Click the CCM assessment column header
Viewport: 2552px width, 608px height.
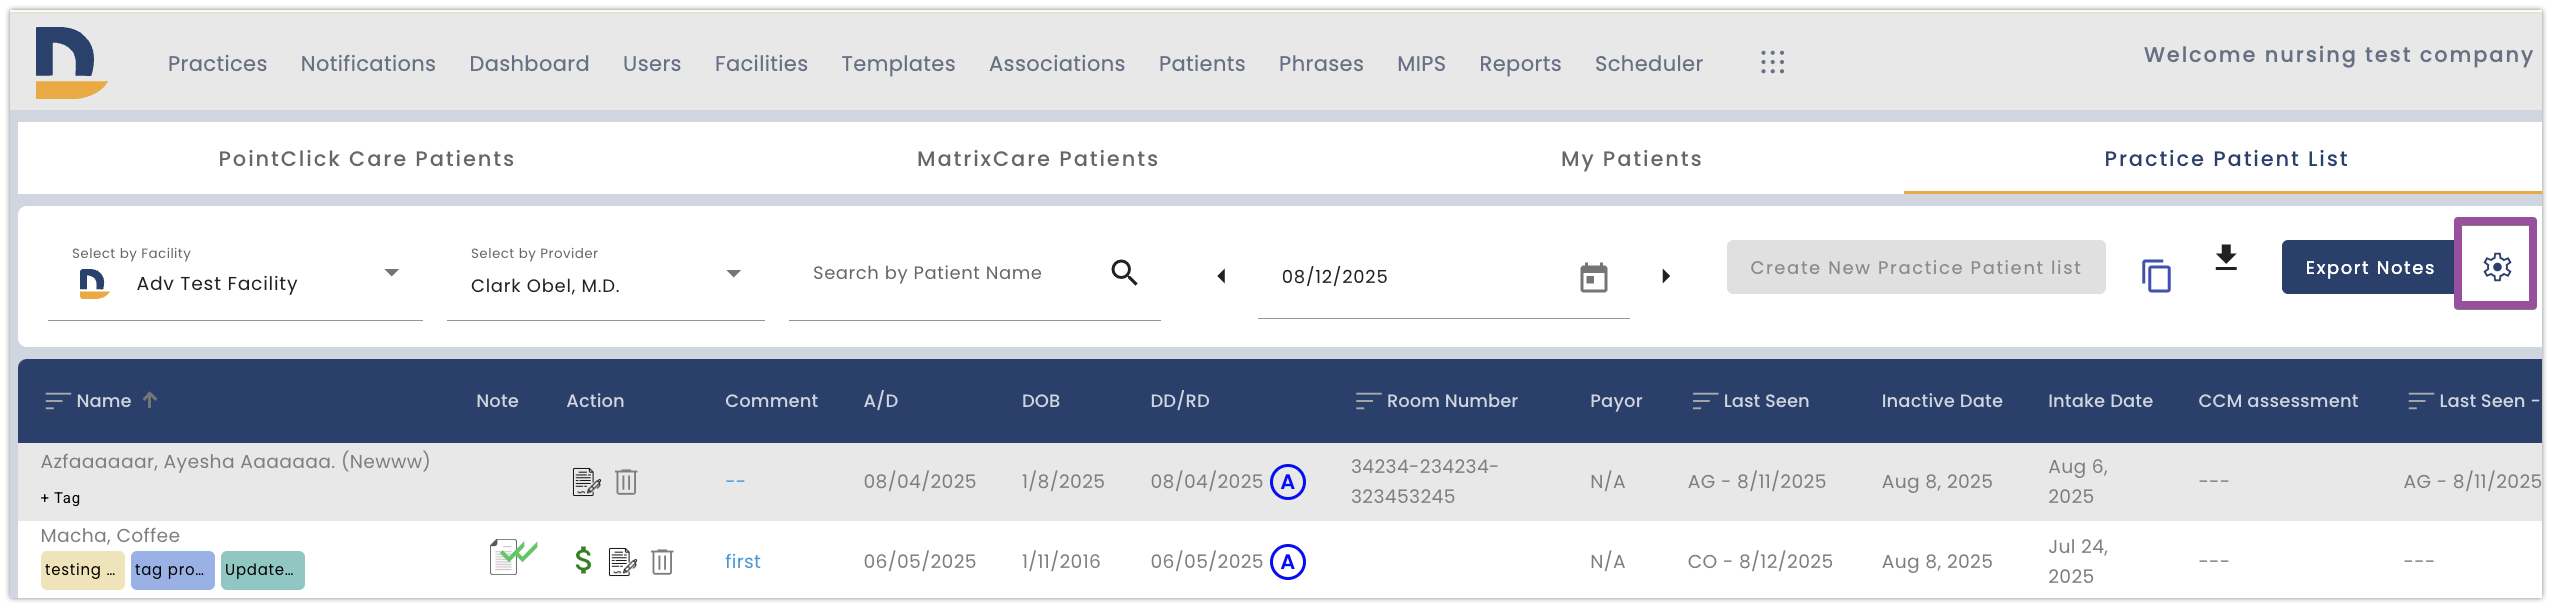tap(2277, 401)
